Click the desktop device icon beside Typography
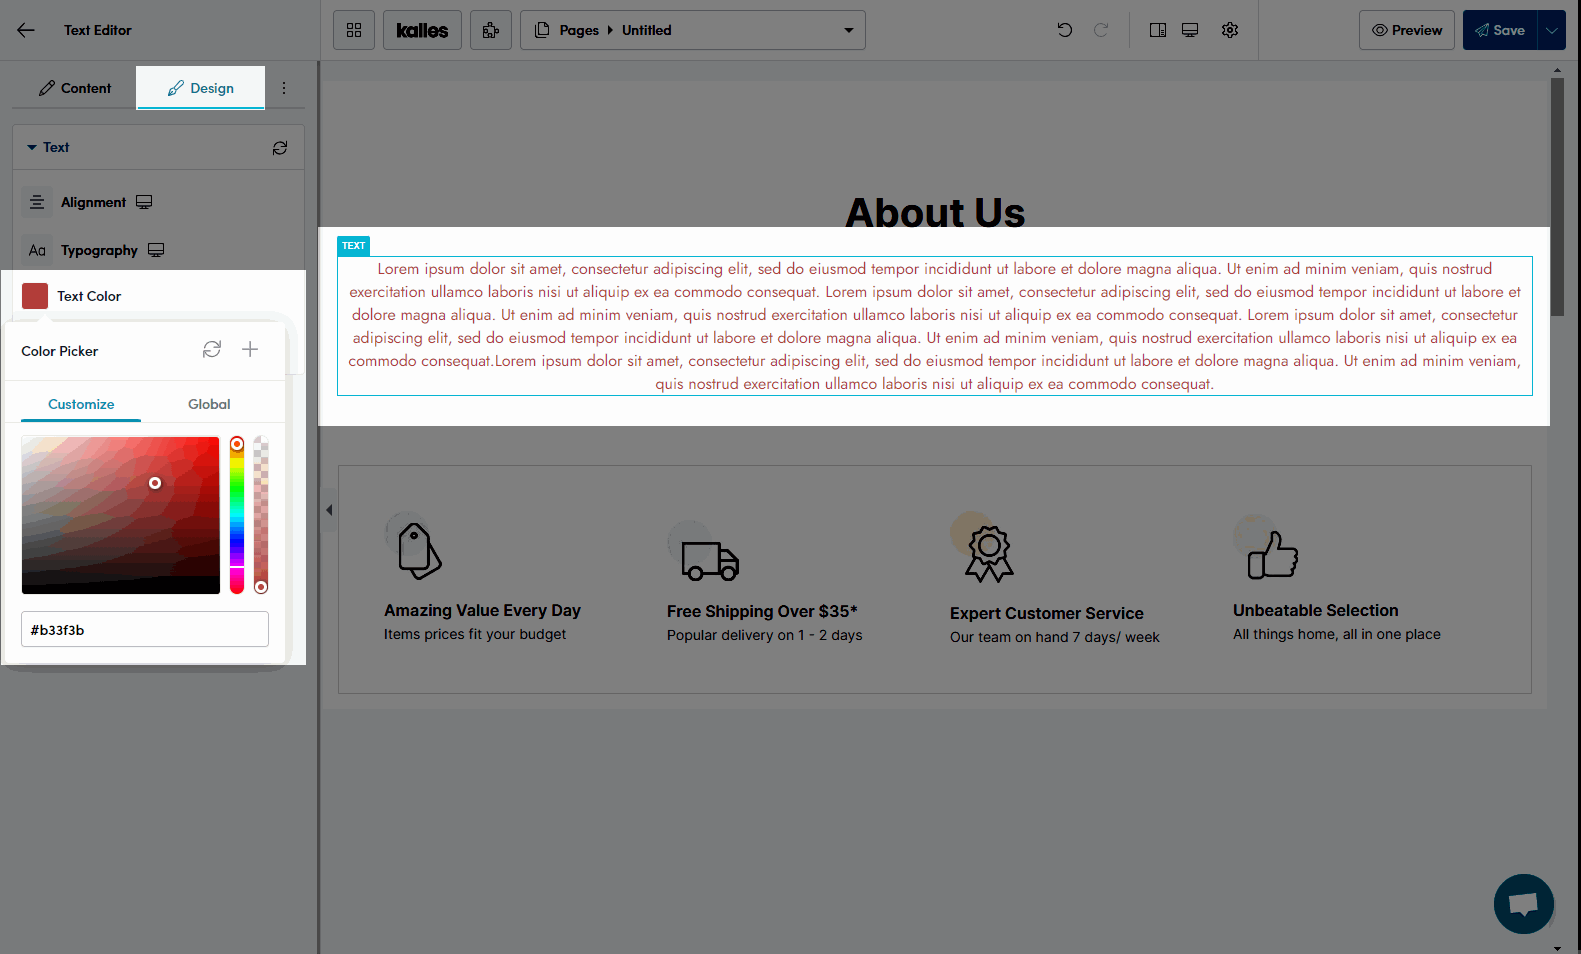This screenshot has width=1581, height=954. click(x=156, y=250)
